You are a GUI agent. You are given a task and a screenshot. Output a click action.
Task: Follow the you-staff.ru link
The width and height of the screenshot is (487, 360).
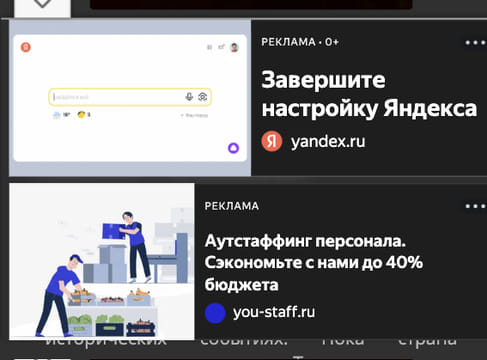[x=274, y=312]
